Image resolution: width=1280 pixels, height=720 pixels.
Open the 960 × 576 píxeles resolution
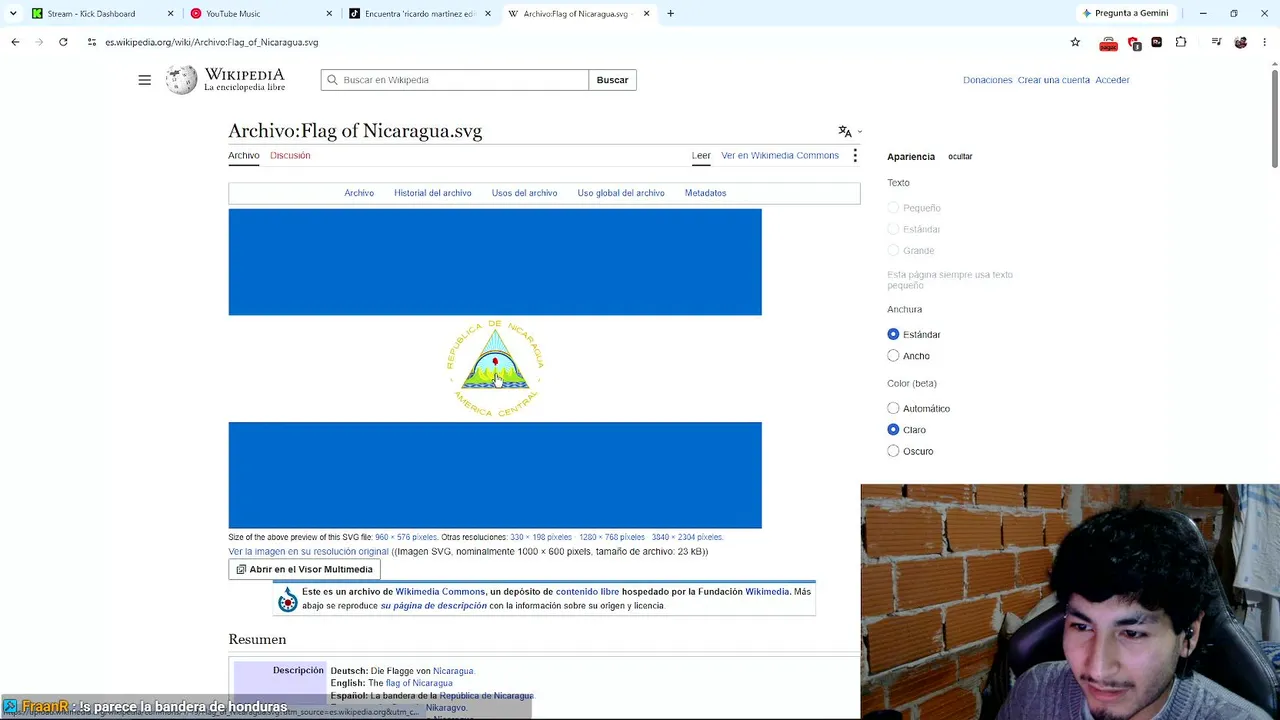click(x=406, y=537)
